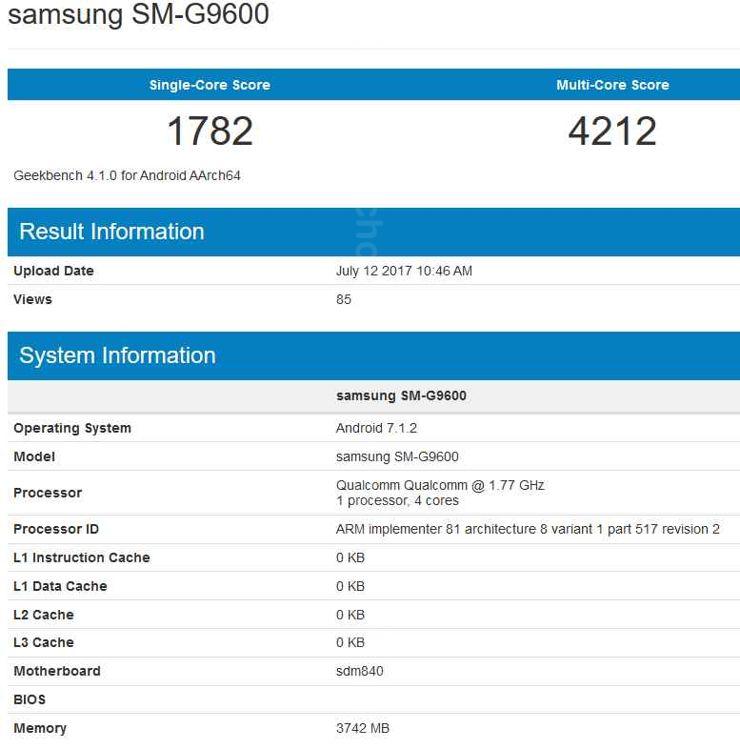Click the single-core score value 1782
Screen dimensions: 740x749
coord(210,131)
